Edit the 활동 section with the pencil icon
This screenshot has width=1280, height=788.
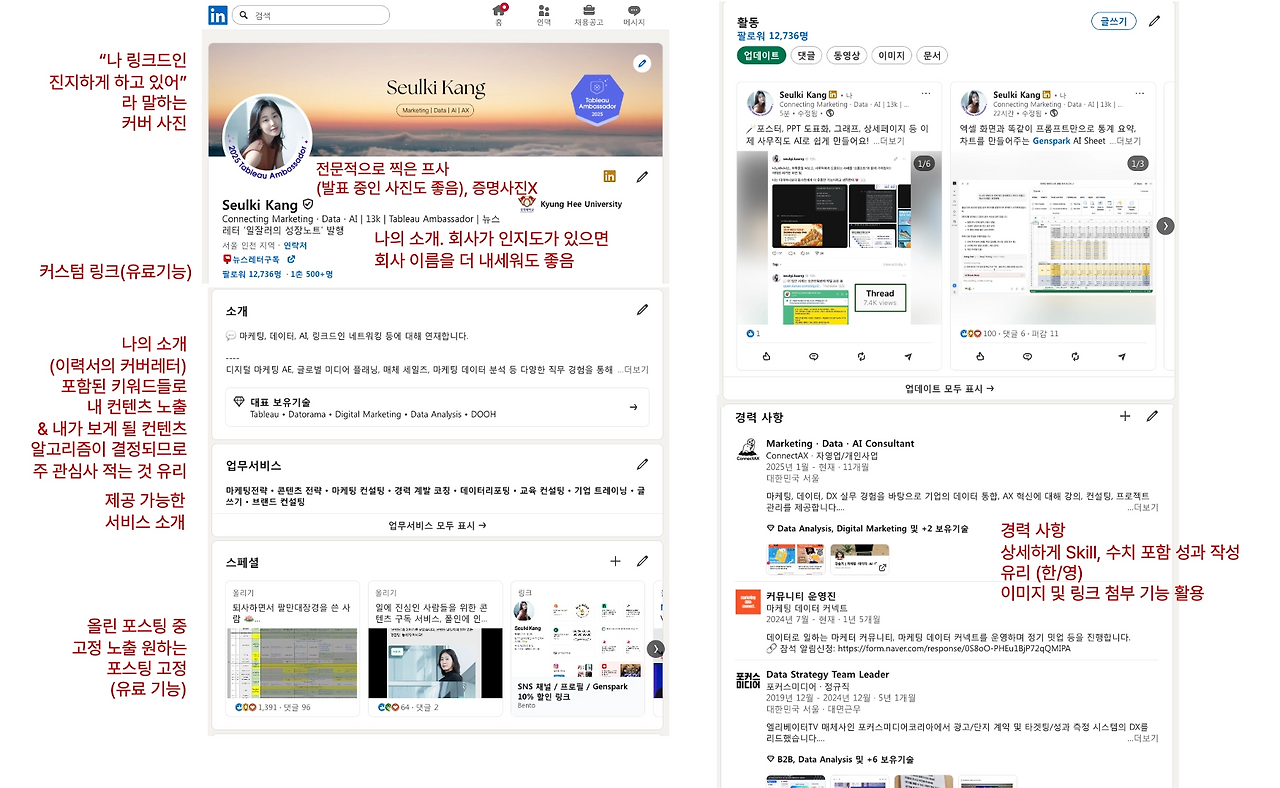[x=1154, y=21]
